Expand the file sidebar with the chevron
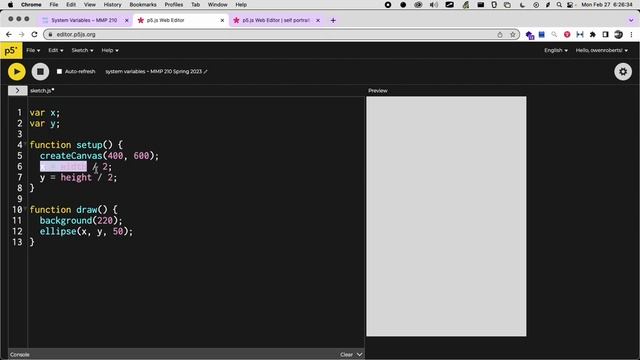 coord(17,91)
